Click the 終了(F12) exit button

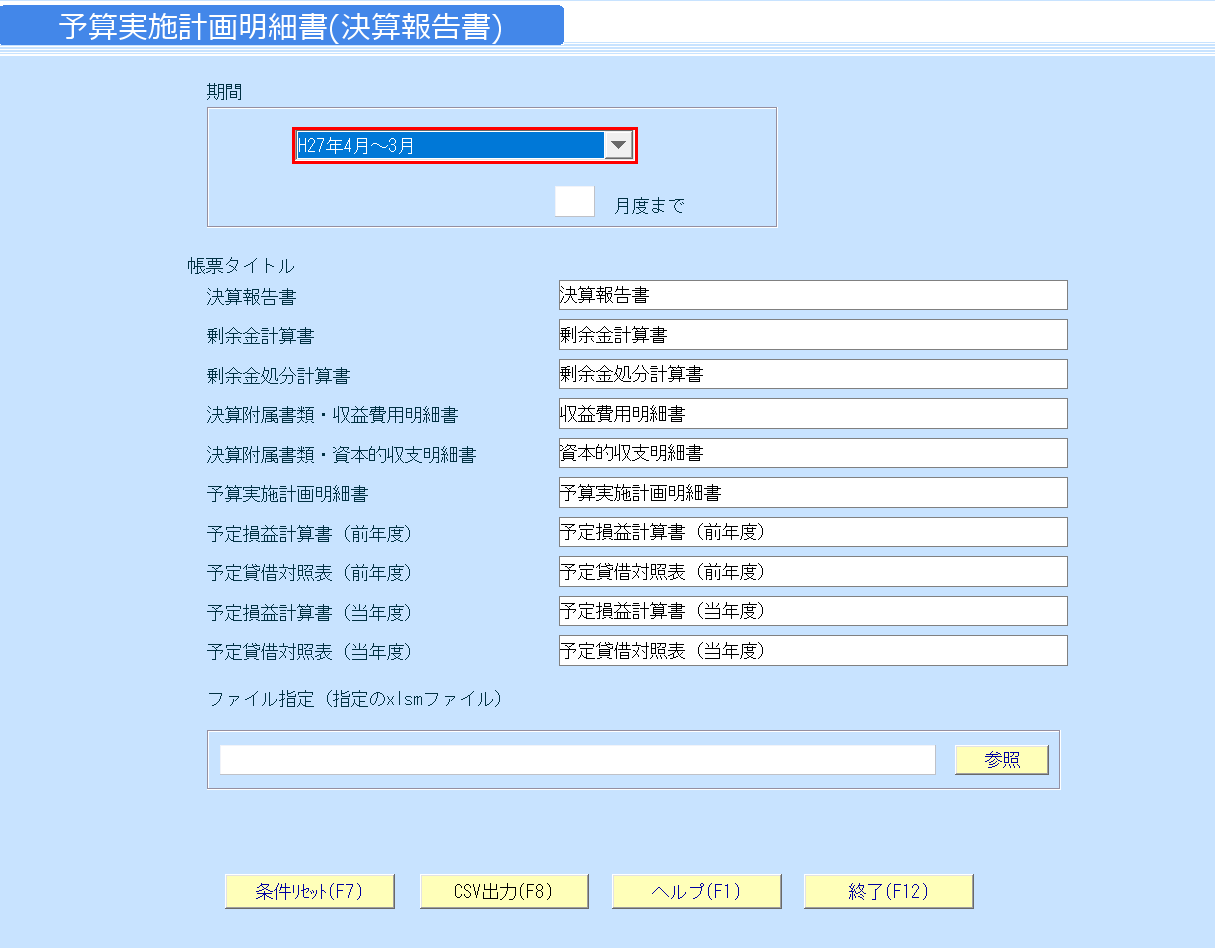888,891
